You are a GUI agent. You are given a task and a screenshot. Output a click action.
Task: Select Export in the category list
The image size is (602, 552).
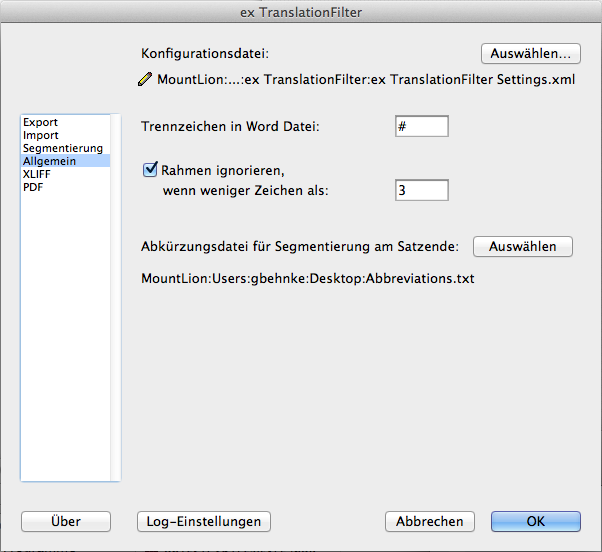(x=65, y=122)
